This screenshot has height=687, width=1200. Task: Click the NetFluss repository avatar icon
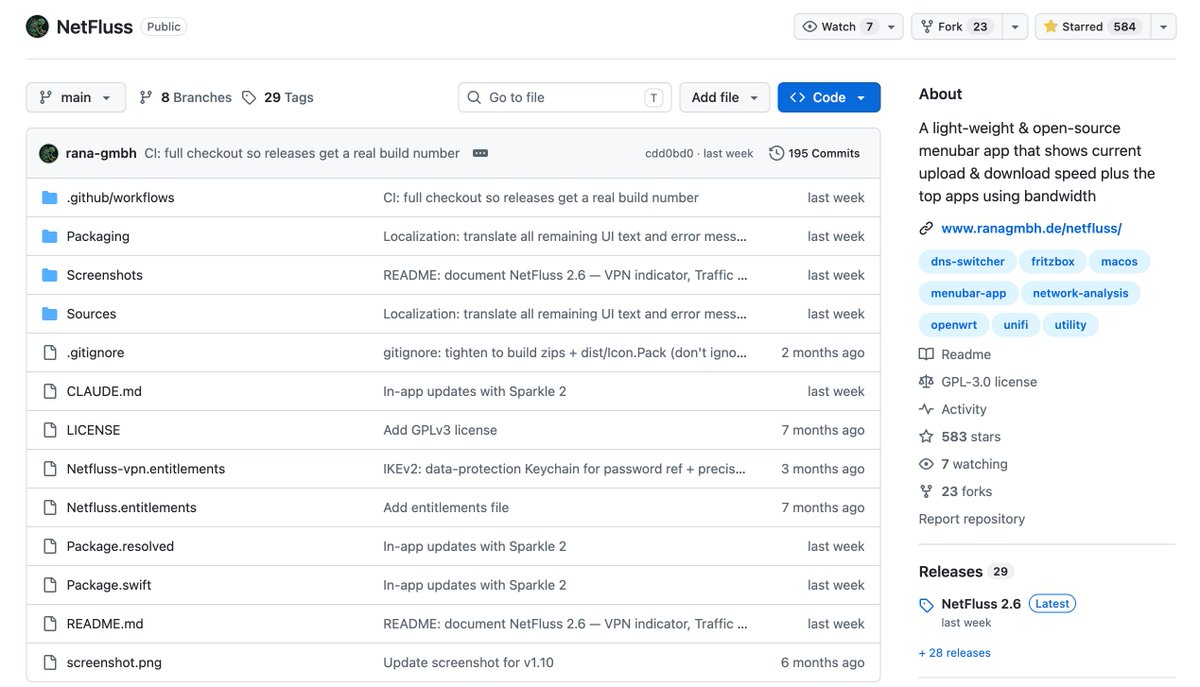[x=37, y=27]
